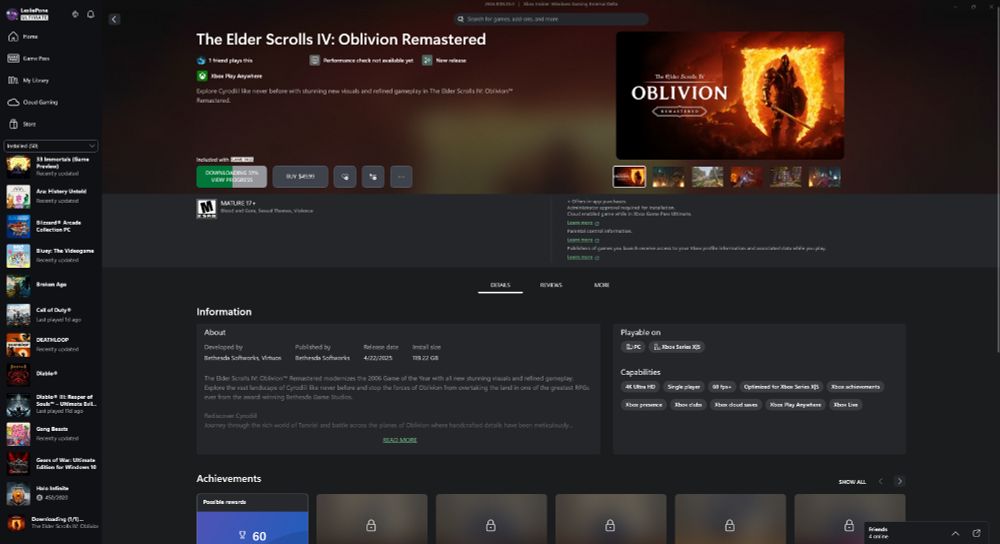
Task: Click the Buy $49.99 button
Action: [300, 177]
